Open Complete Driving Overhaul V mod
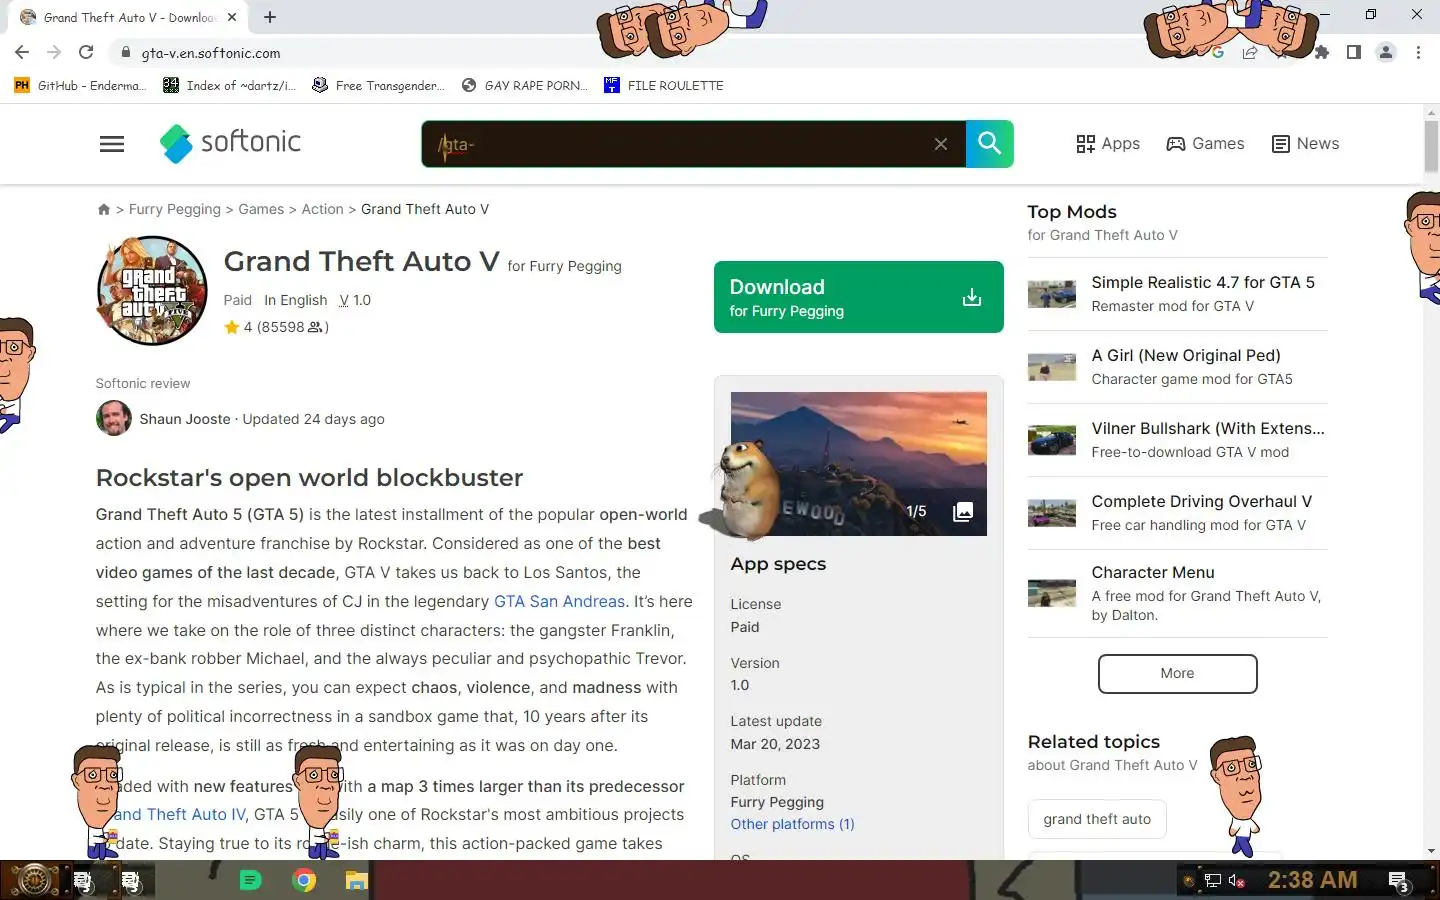This screenshot has width=1440, height=900. coord(1202,502)
